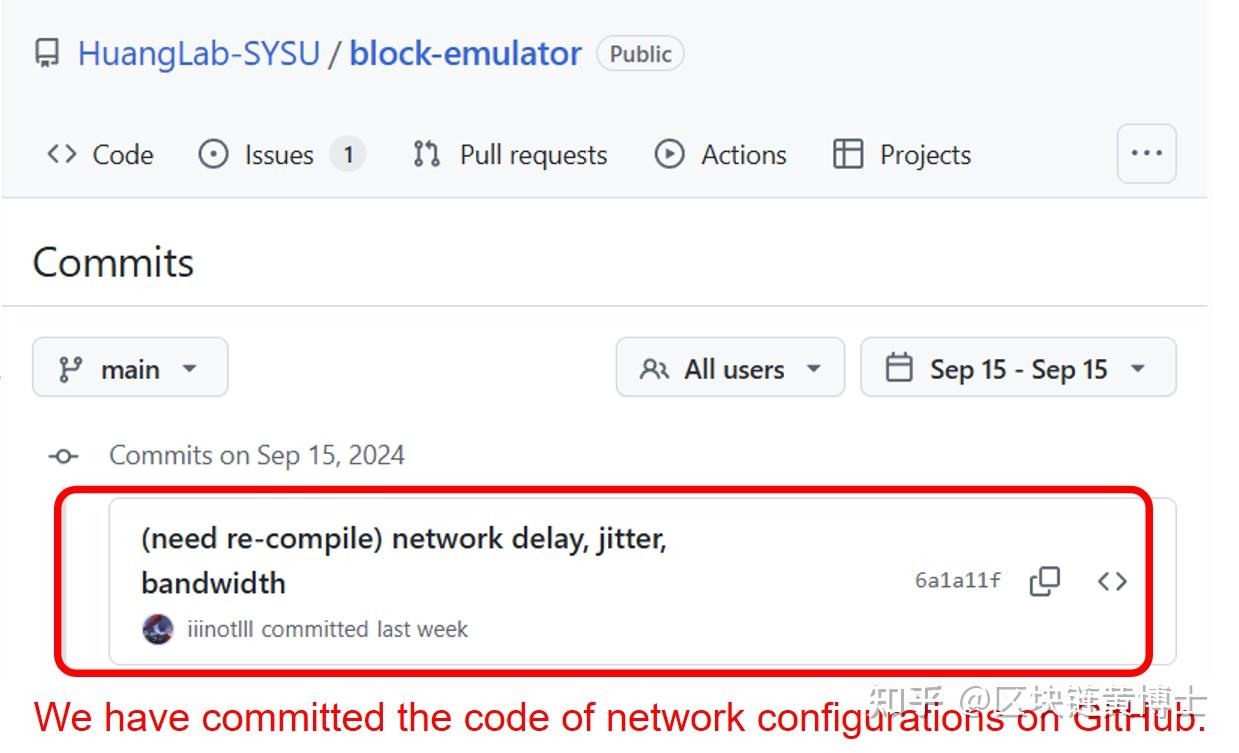1239x753 pixels.
Task: Click the repository book icon
Action: click(x=47, y=53)
